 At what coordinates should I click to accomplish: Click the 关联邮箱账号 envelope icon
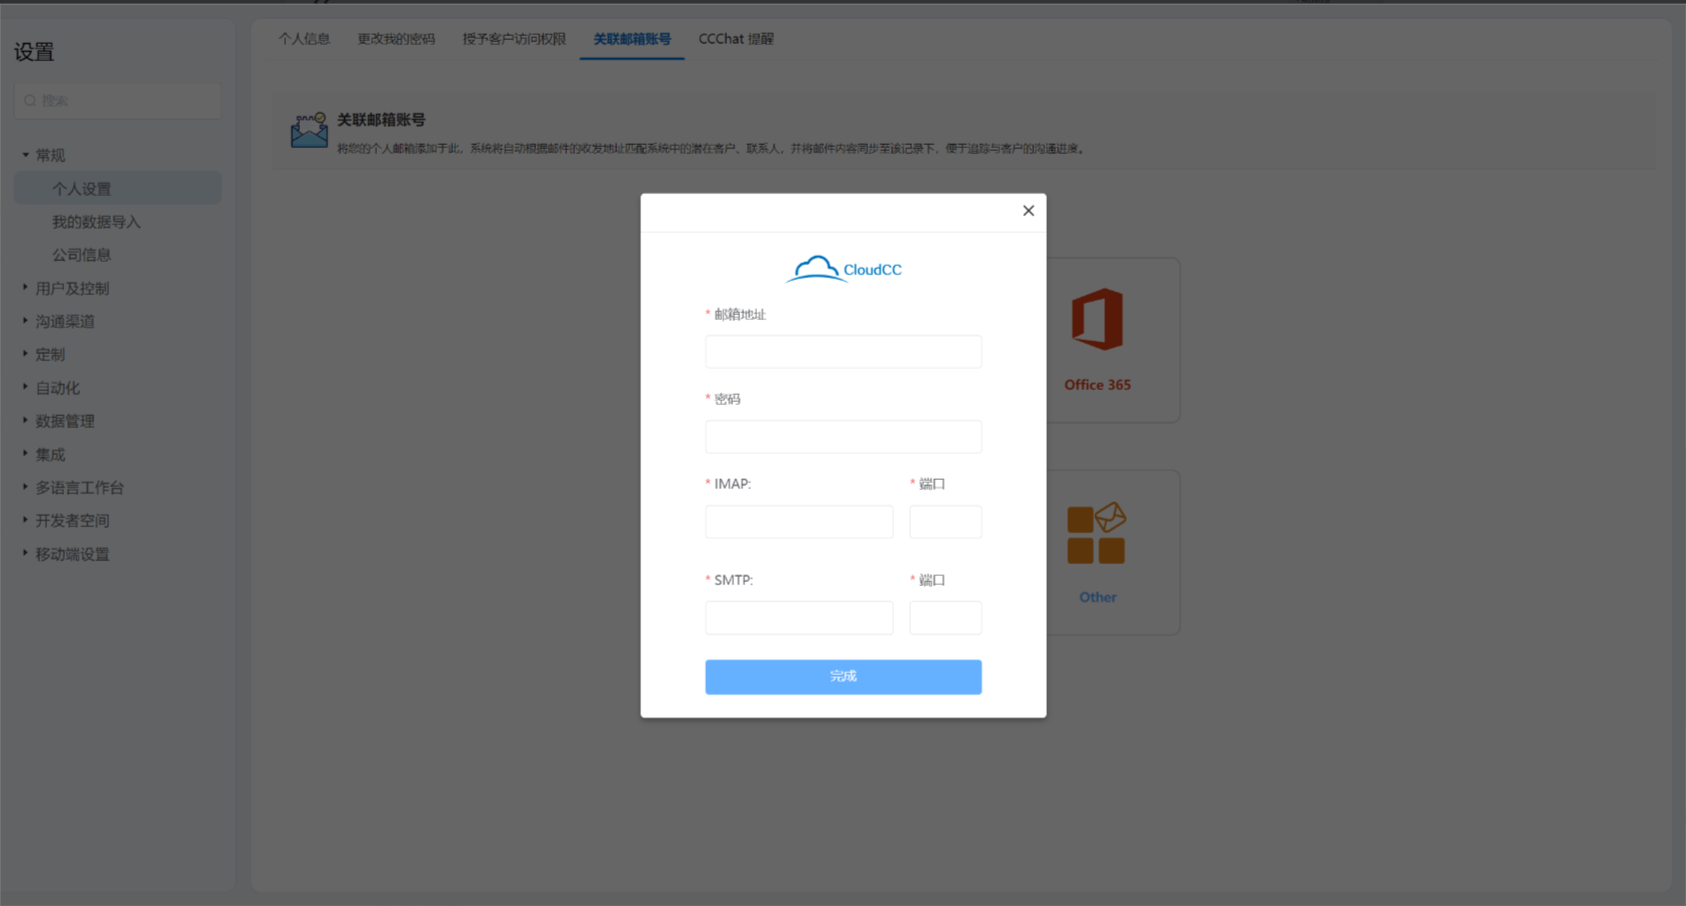pos(309,130)
